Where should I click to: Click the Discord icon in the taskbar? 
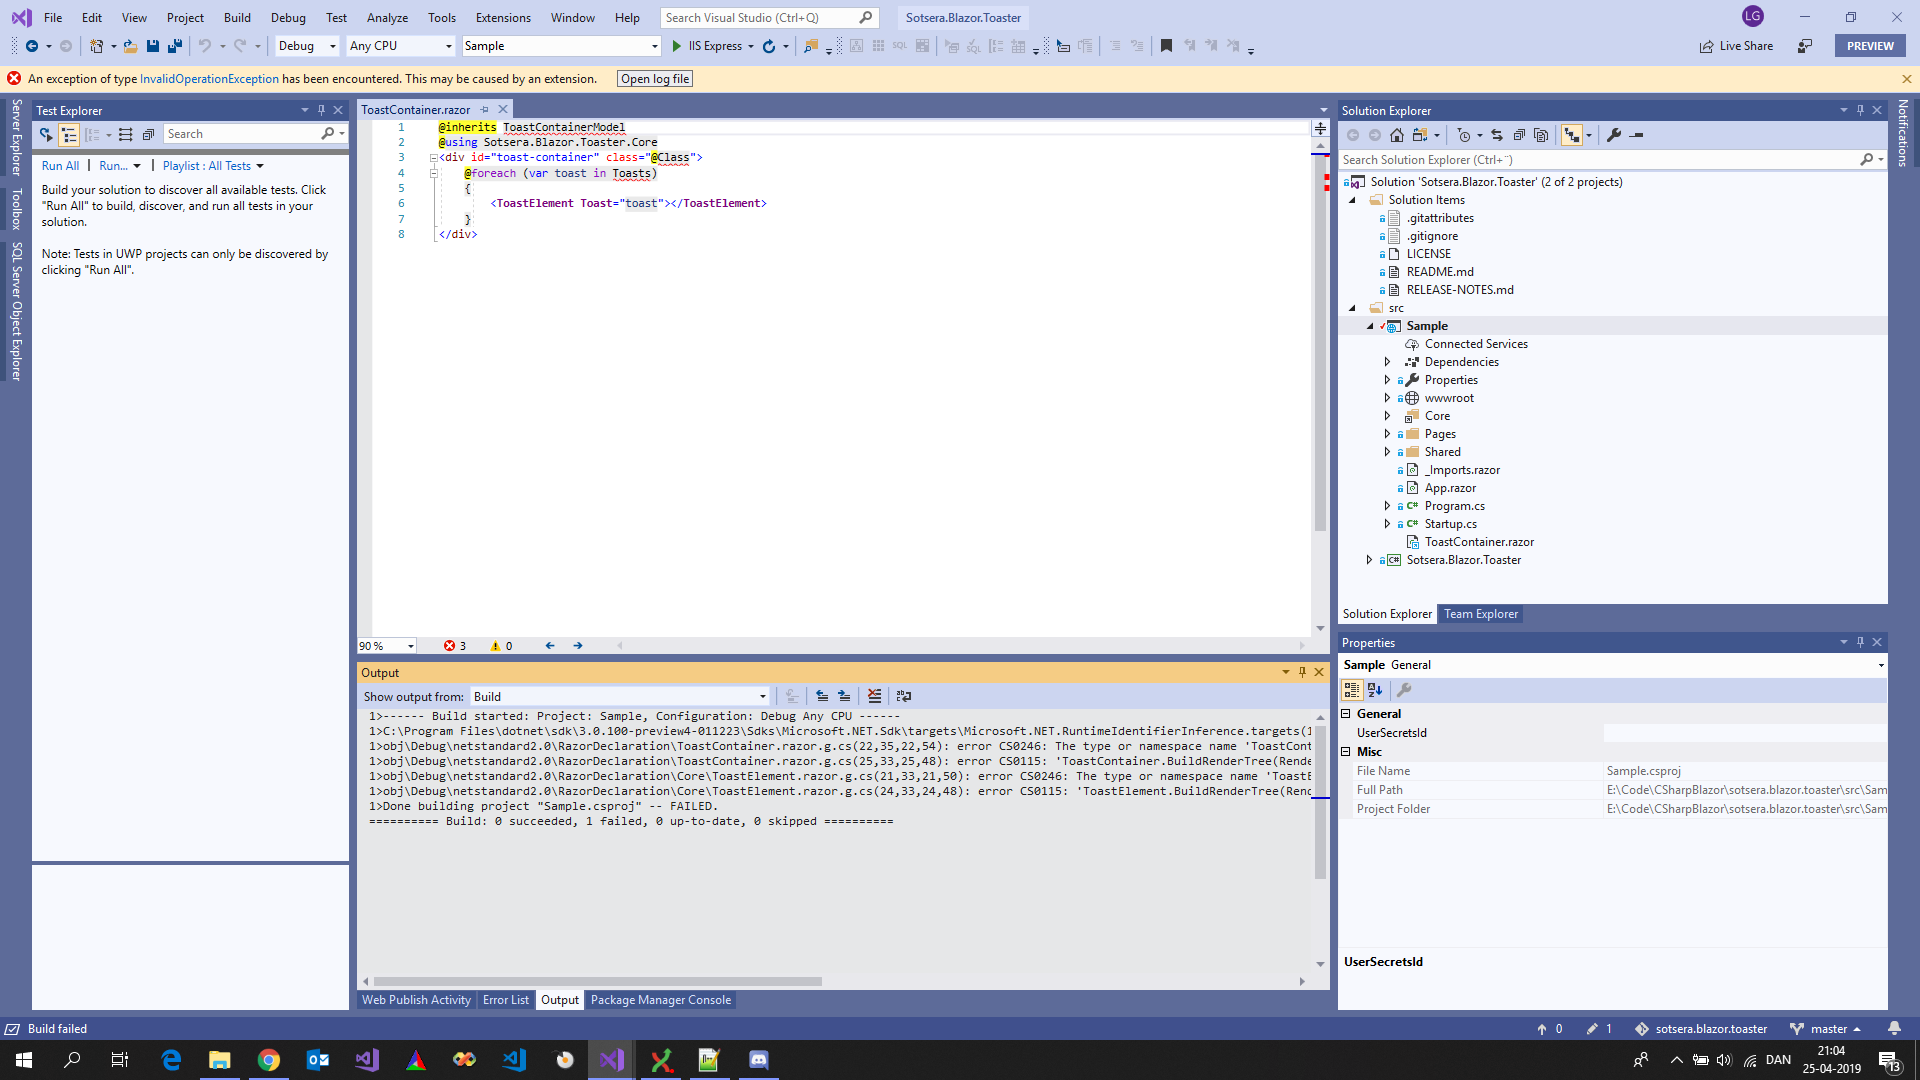(x=758, y=1060)
